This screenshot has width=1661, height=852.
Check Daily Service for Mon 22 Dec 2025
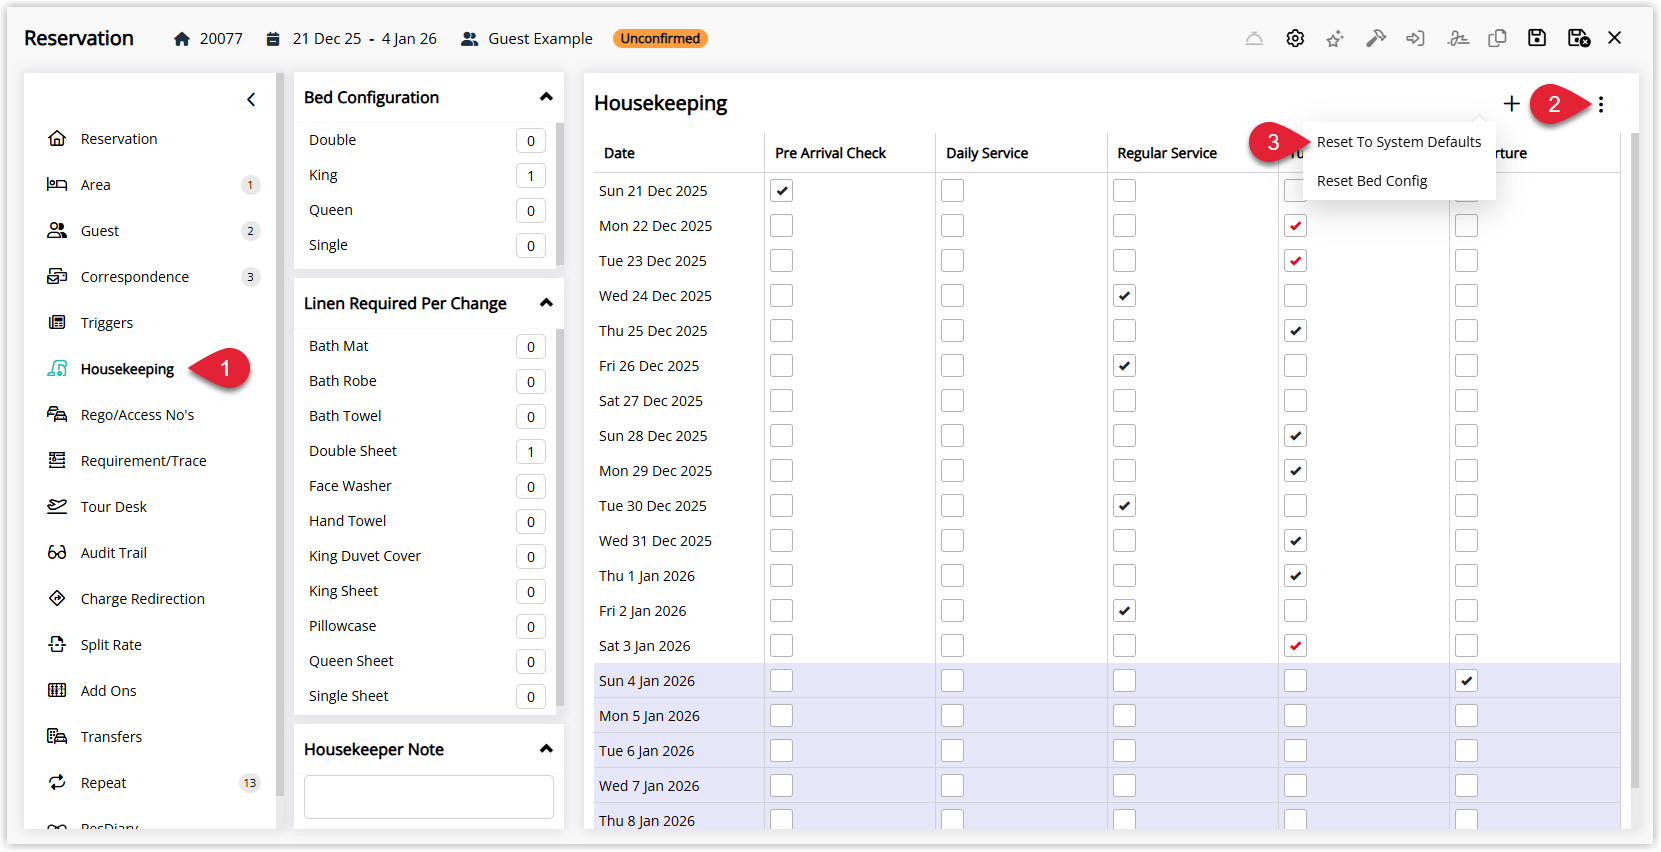(x=953, y=226)
